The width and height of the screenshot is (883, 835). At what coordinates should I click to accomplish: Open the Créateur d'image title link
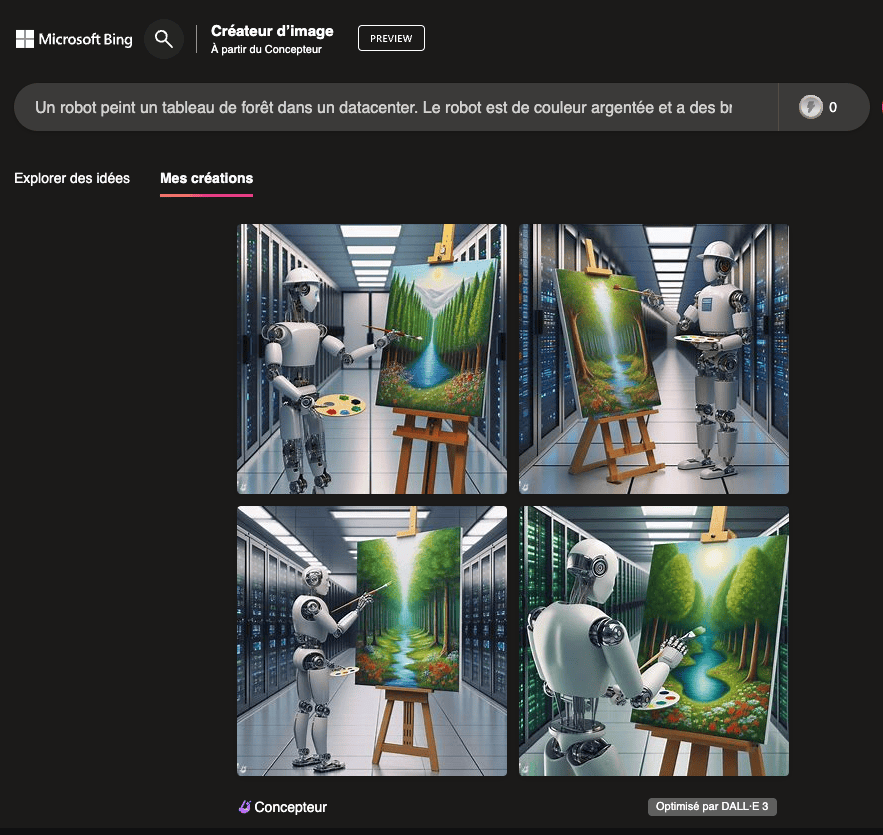coord(272,31)
